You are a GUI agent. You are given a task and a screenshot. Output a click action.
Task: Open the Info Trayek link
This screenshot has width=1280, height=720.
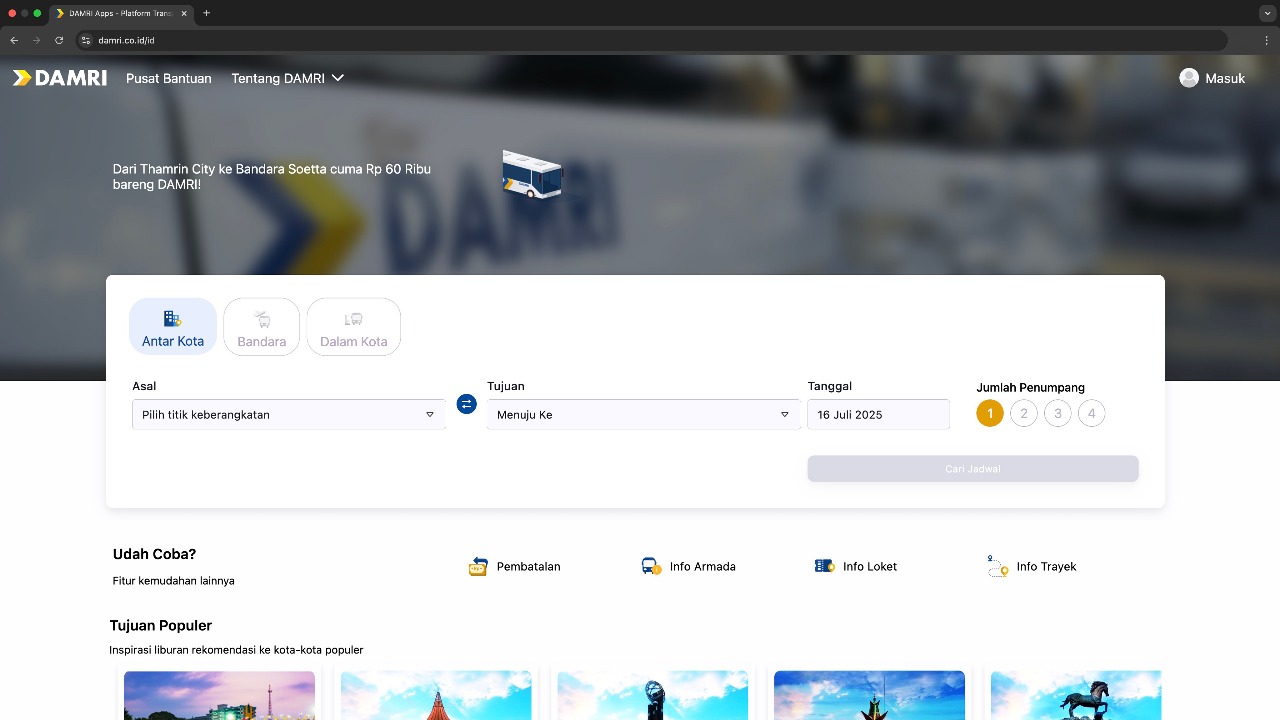[x=1046, y=566]
